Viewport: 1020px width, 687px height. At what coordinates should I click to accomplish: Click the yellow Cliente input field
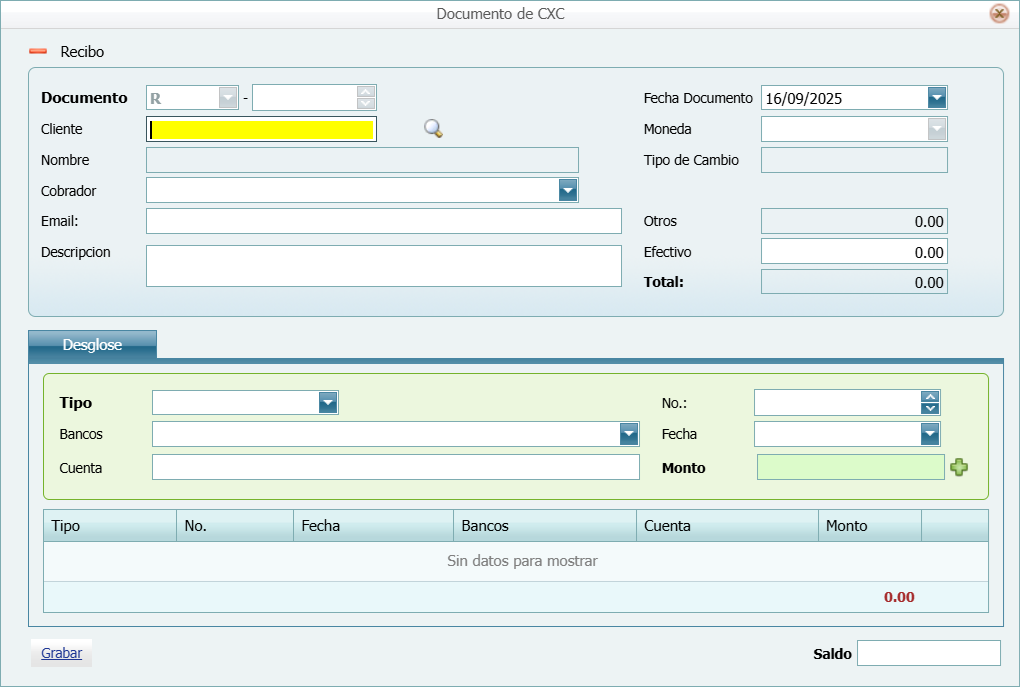[x=262, y=129]
